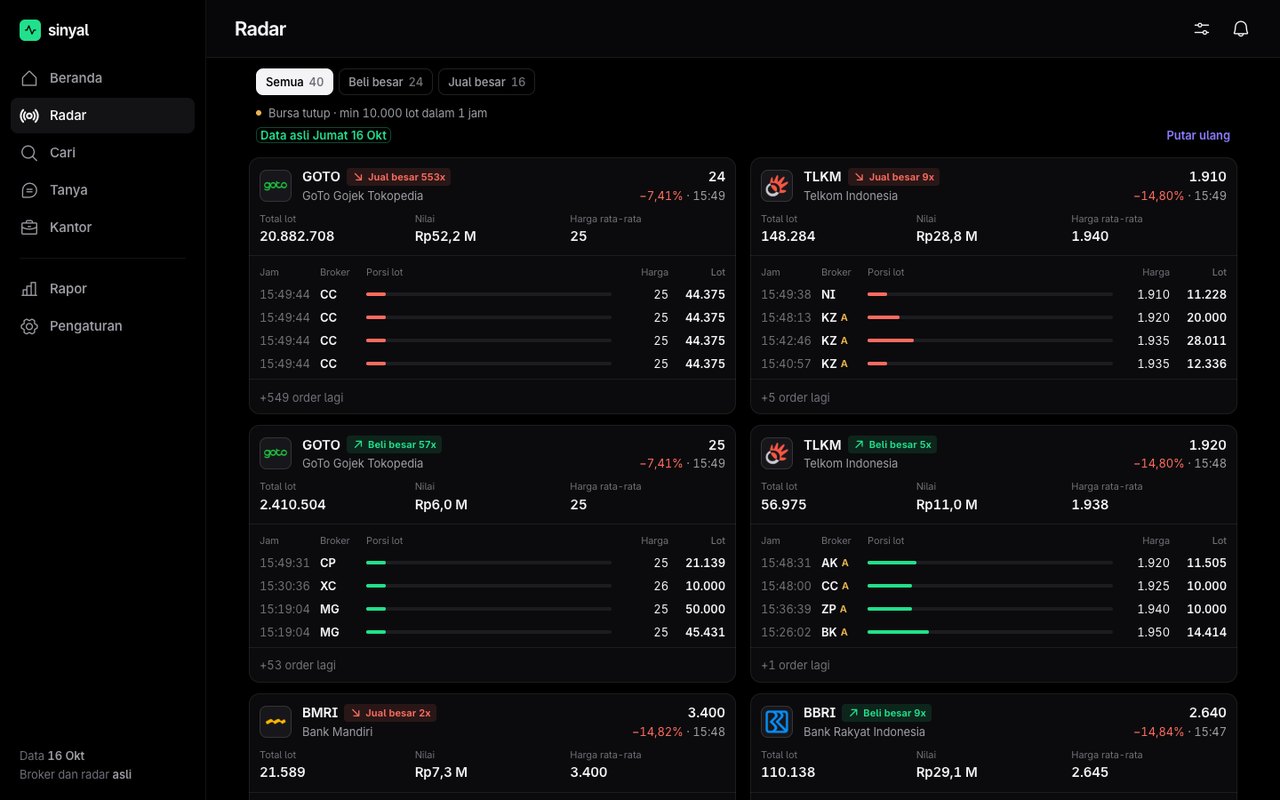Click the Data asli Jumat 16 Okt label
The width and height of the screenshot is (1280, 800).
coord(323,135)
